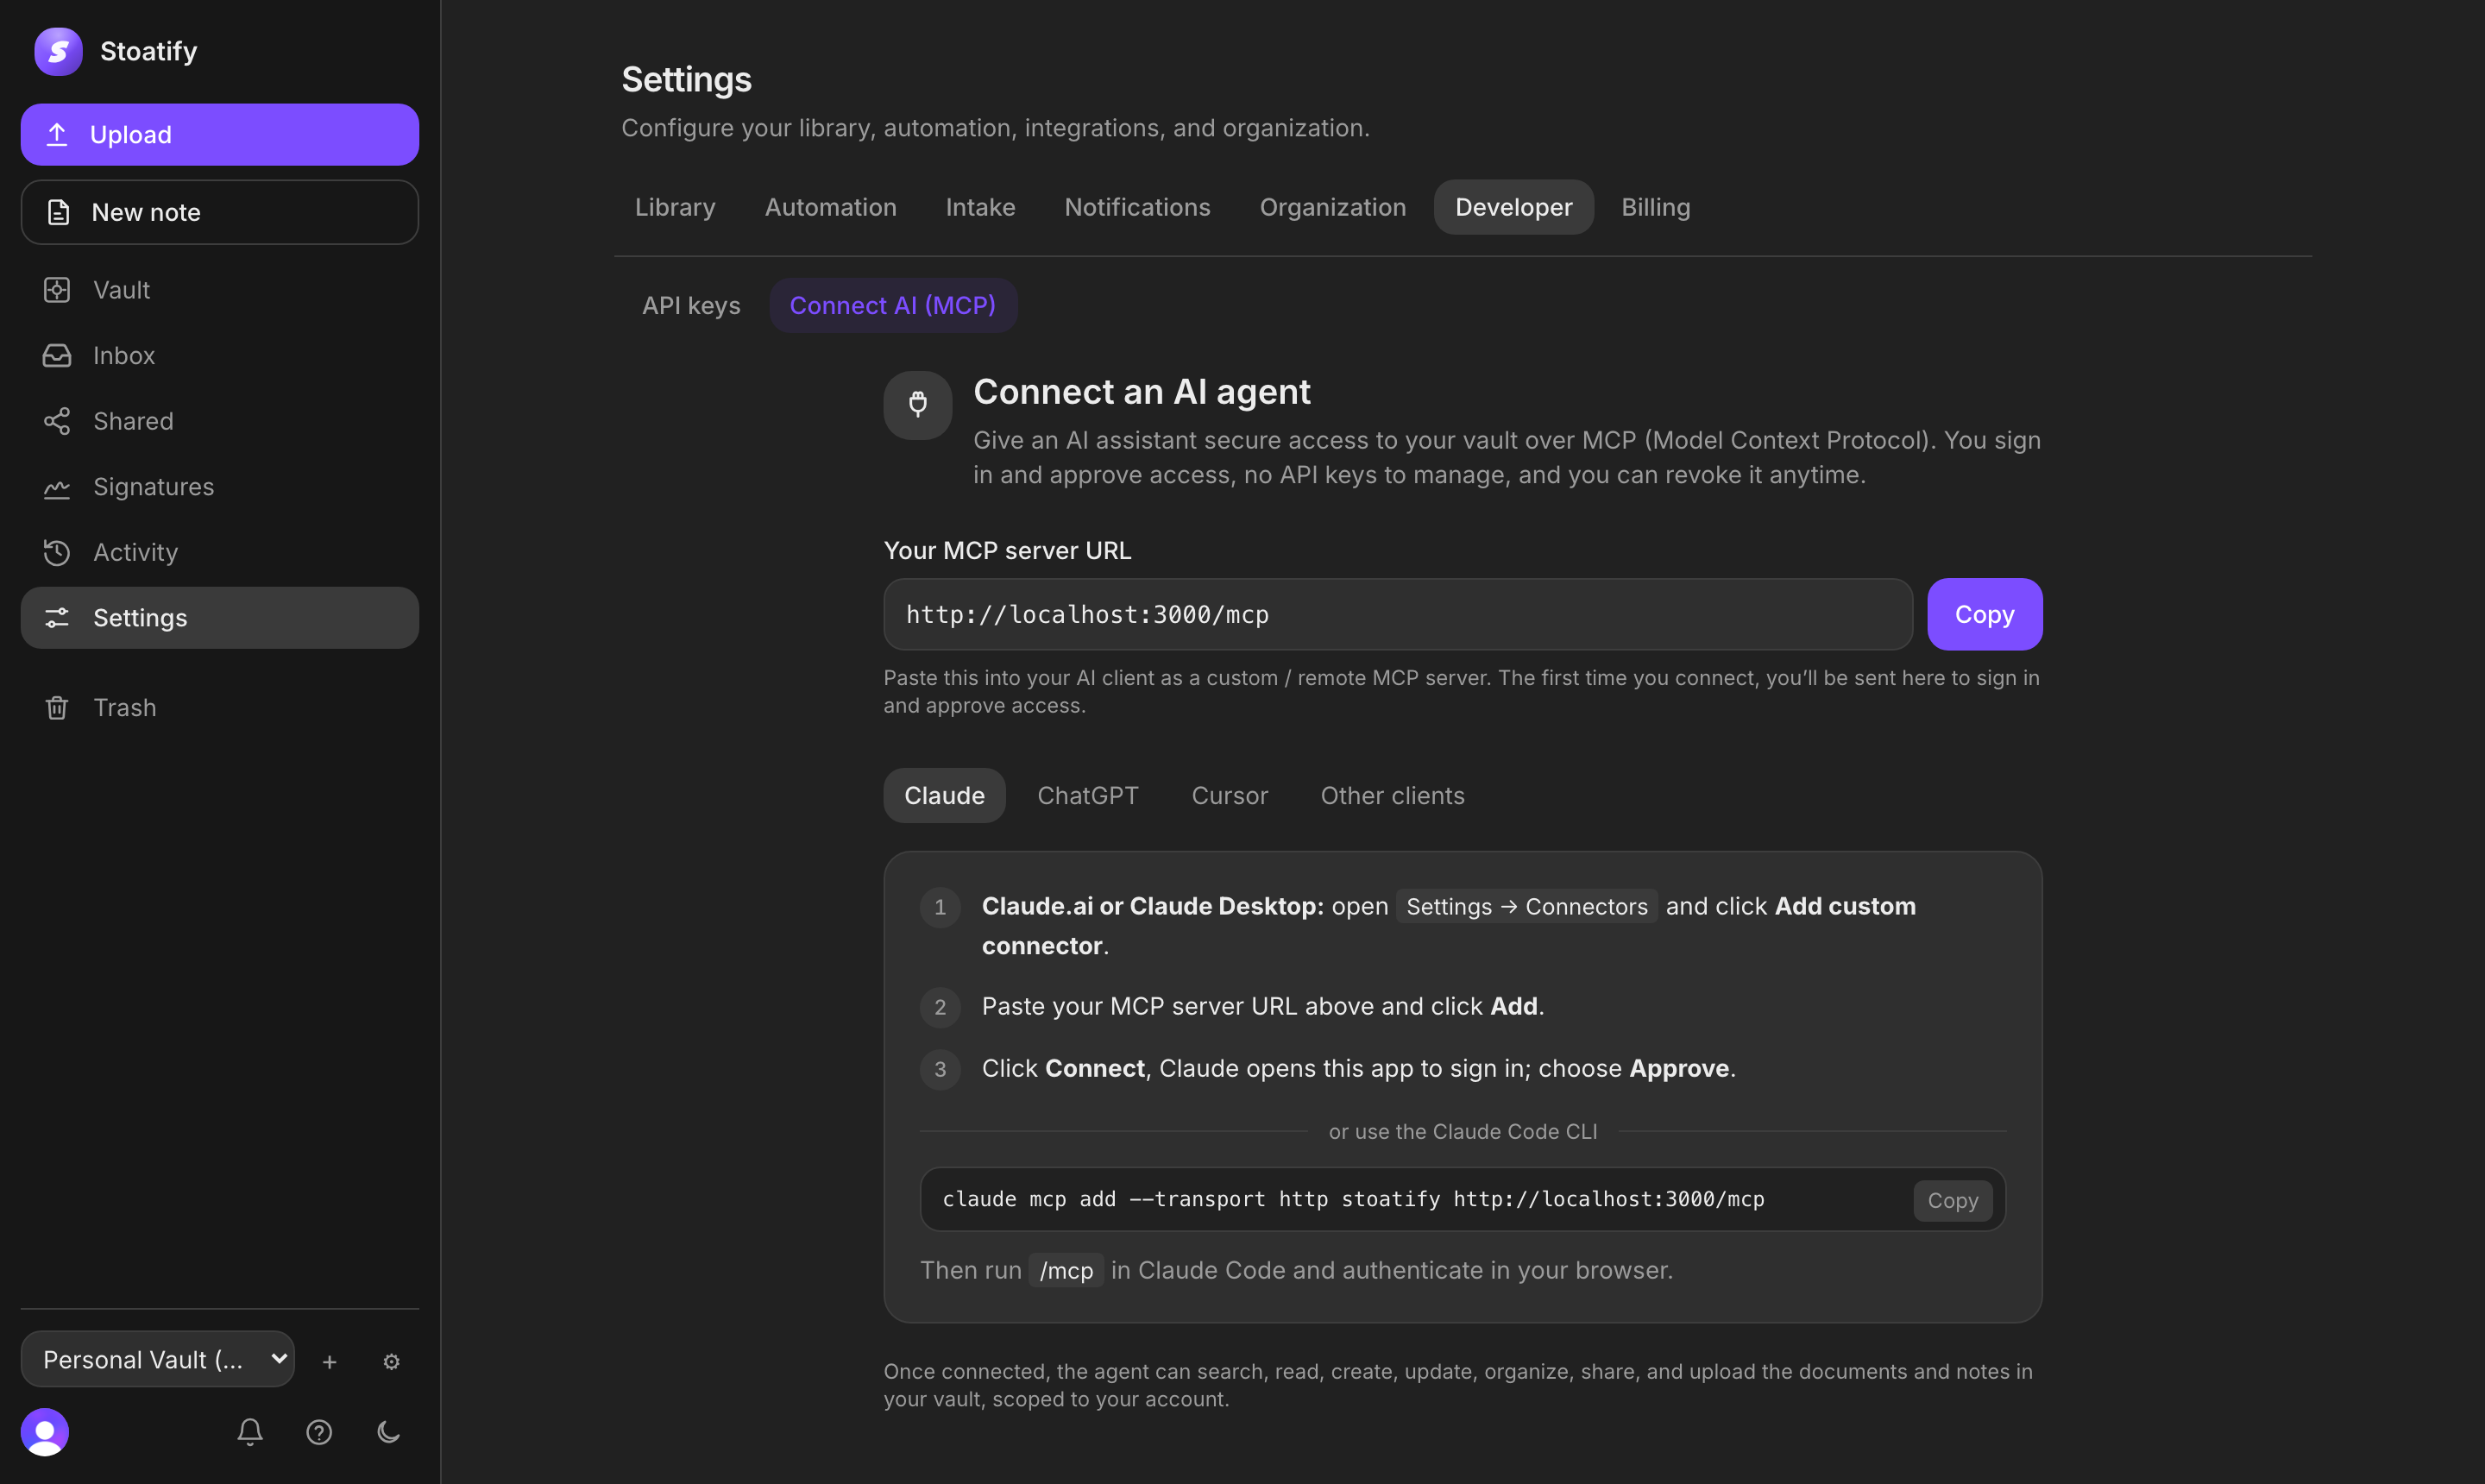Click the vault gear settings icon
Viewport: 2485px width, 1484px height.
(x=391, y=1362)
